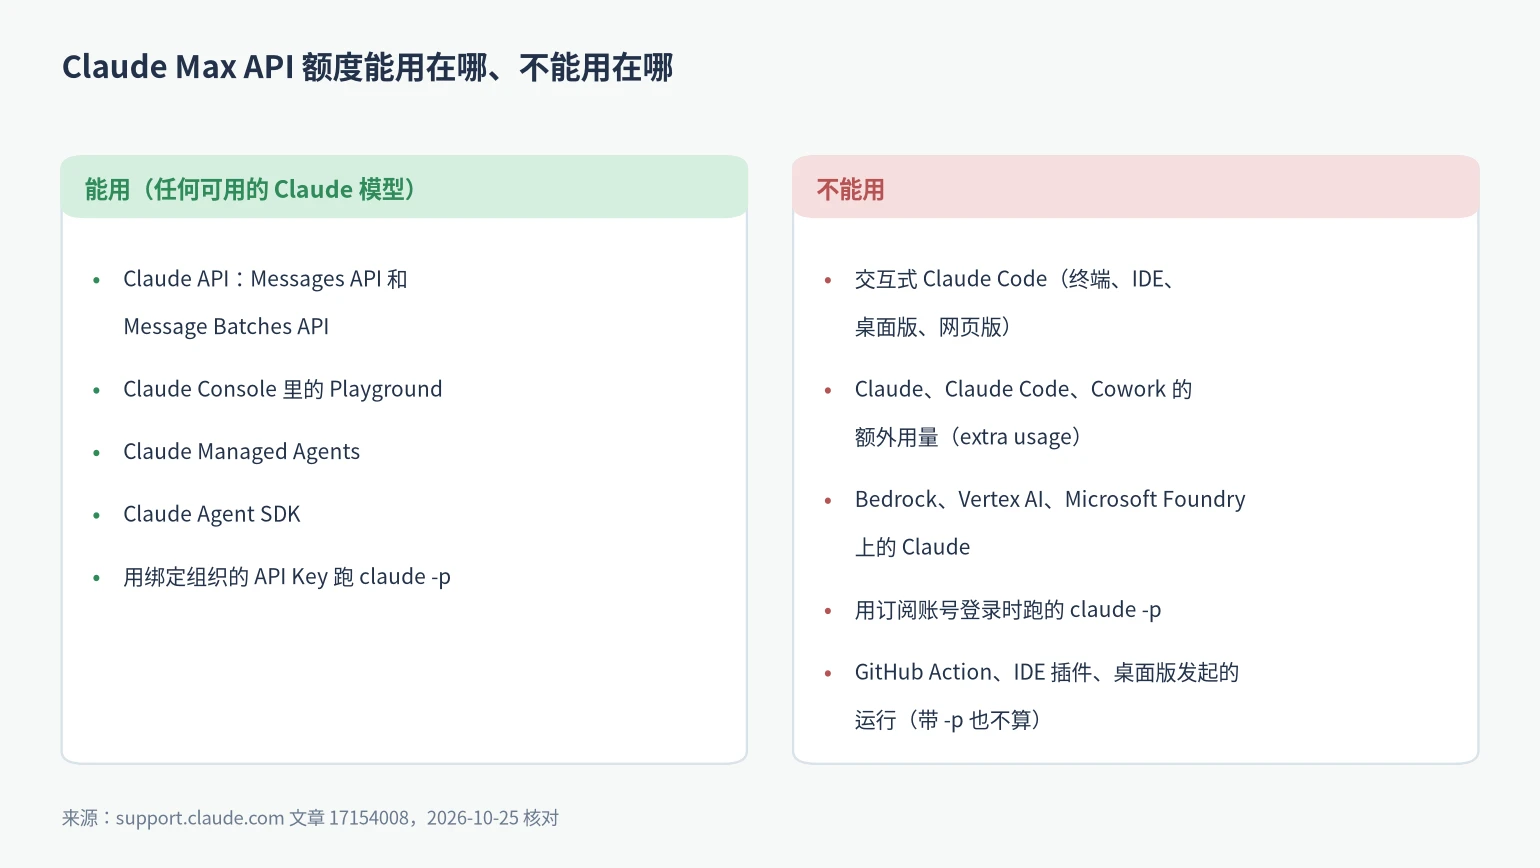Select the green header 能用（任何可用的 Claude 模型）

click(x=404, y=187)
